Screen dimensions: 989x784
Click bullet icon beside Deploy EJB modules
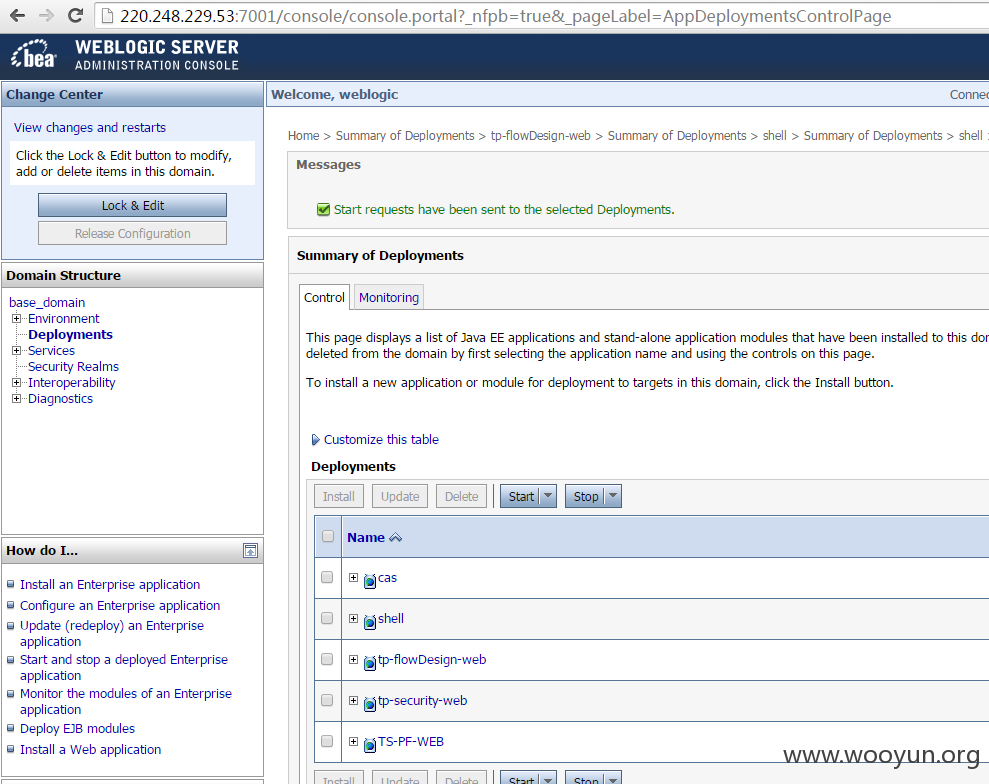tap(10, 728)
